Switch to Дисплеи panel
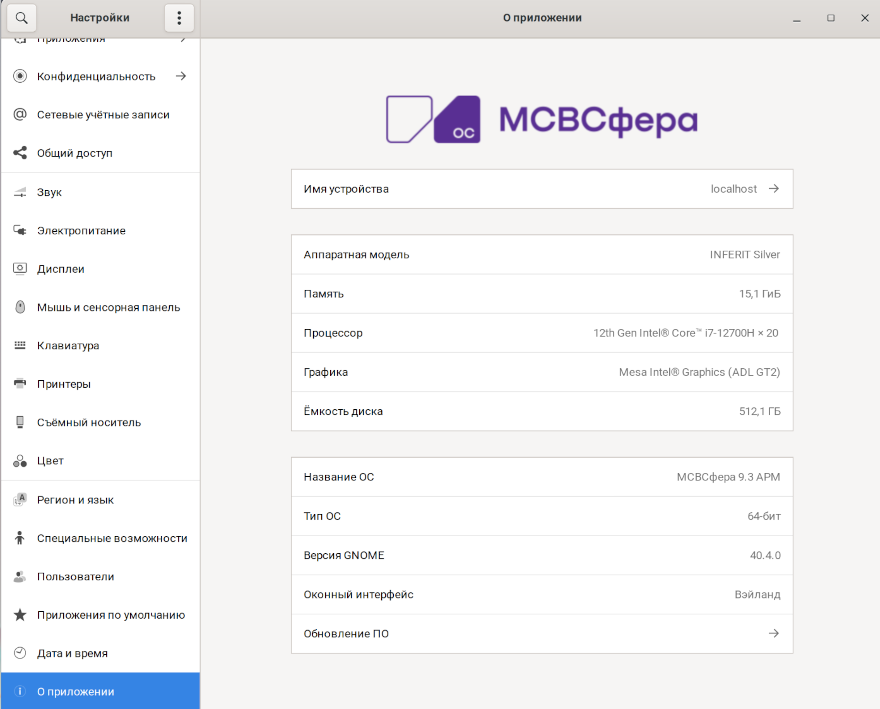This screenshot has width=880, height=709. 100,269
